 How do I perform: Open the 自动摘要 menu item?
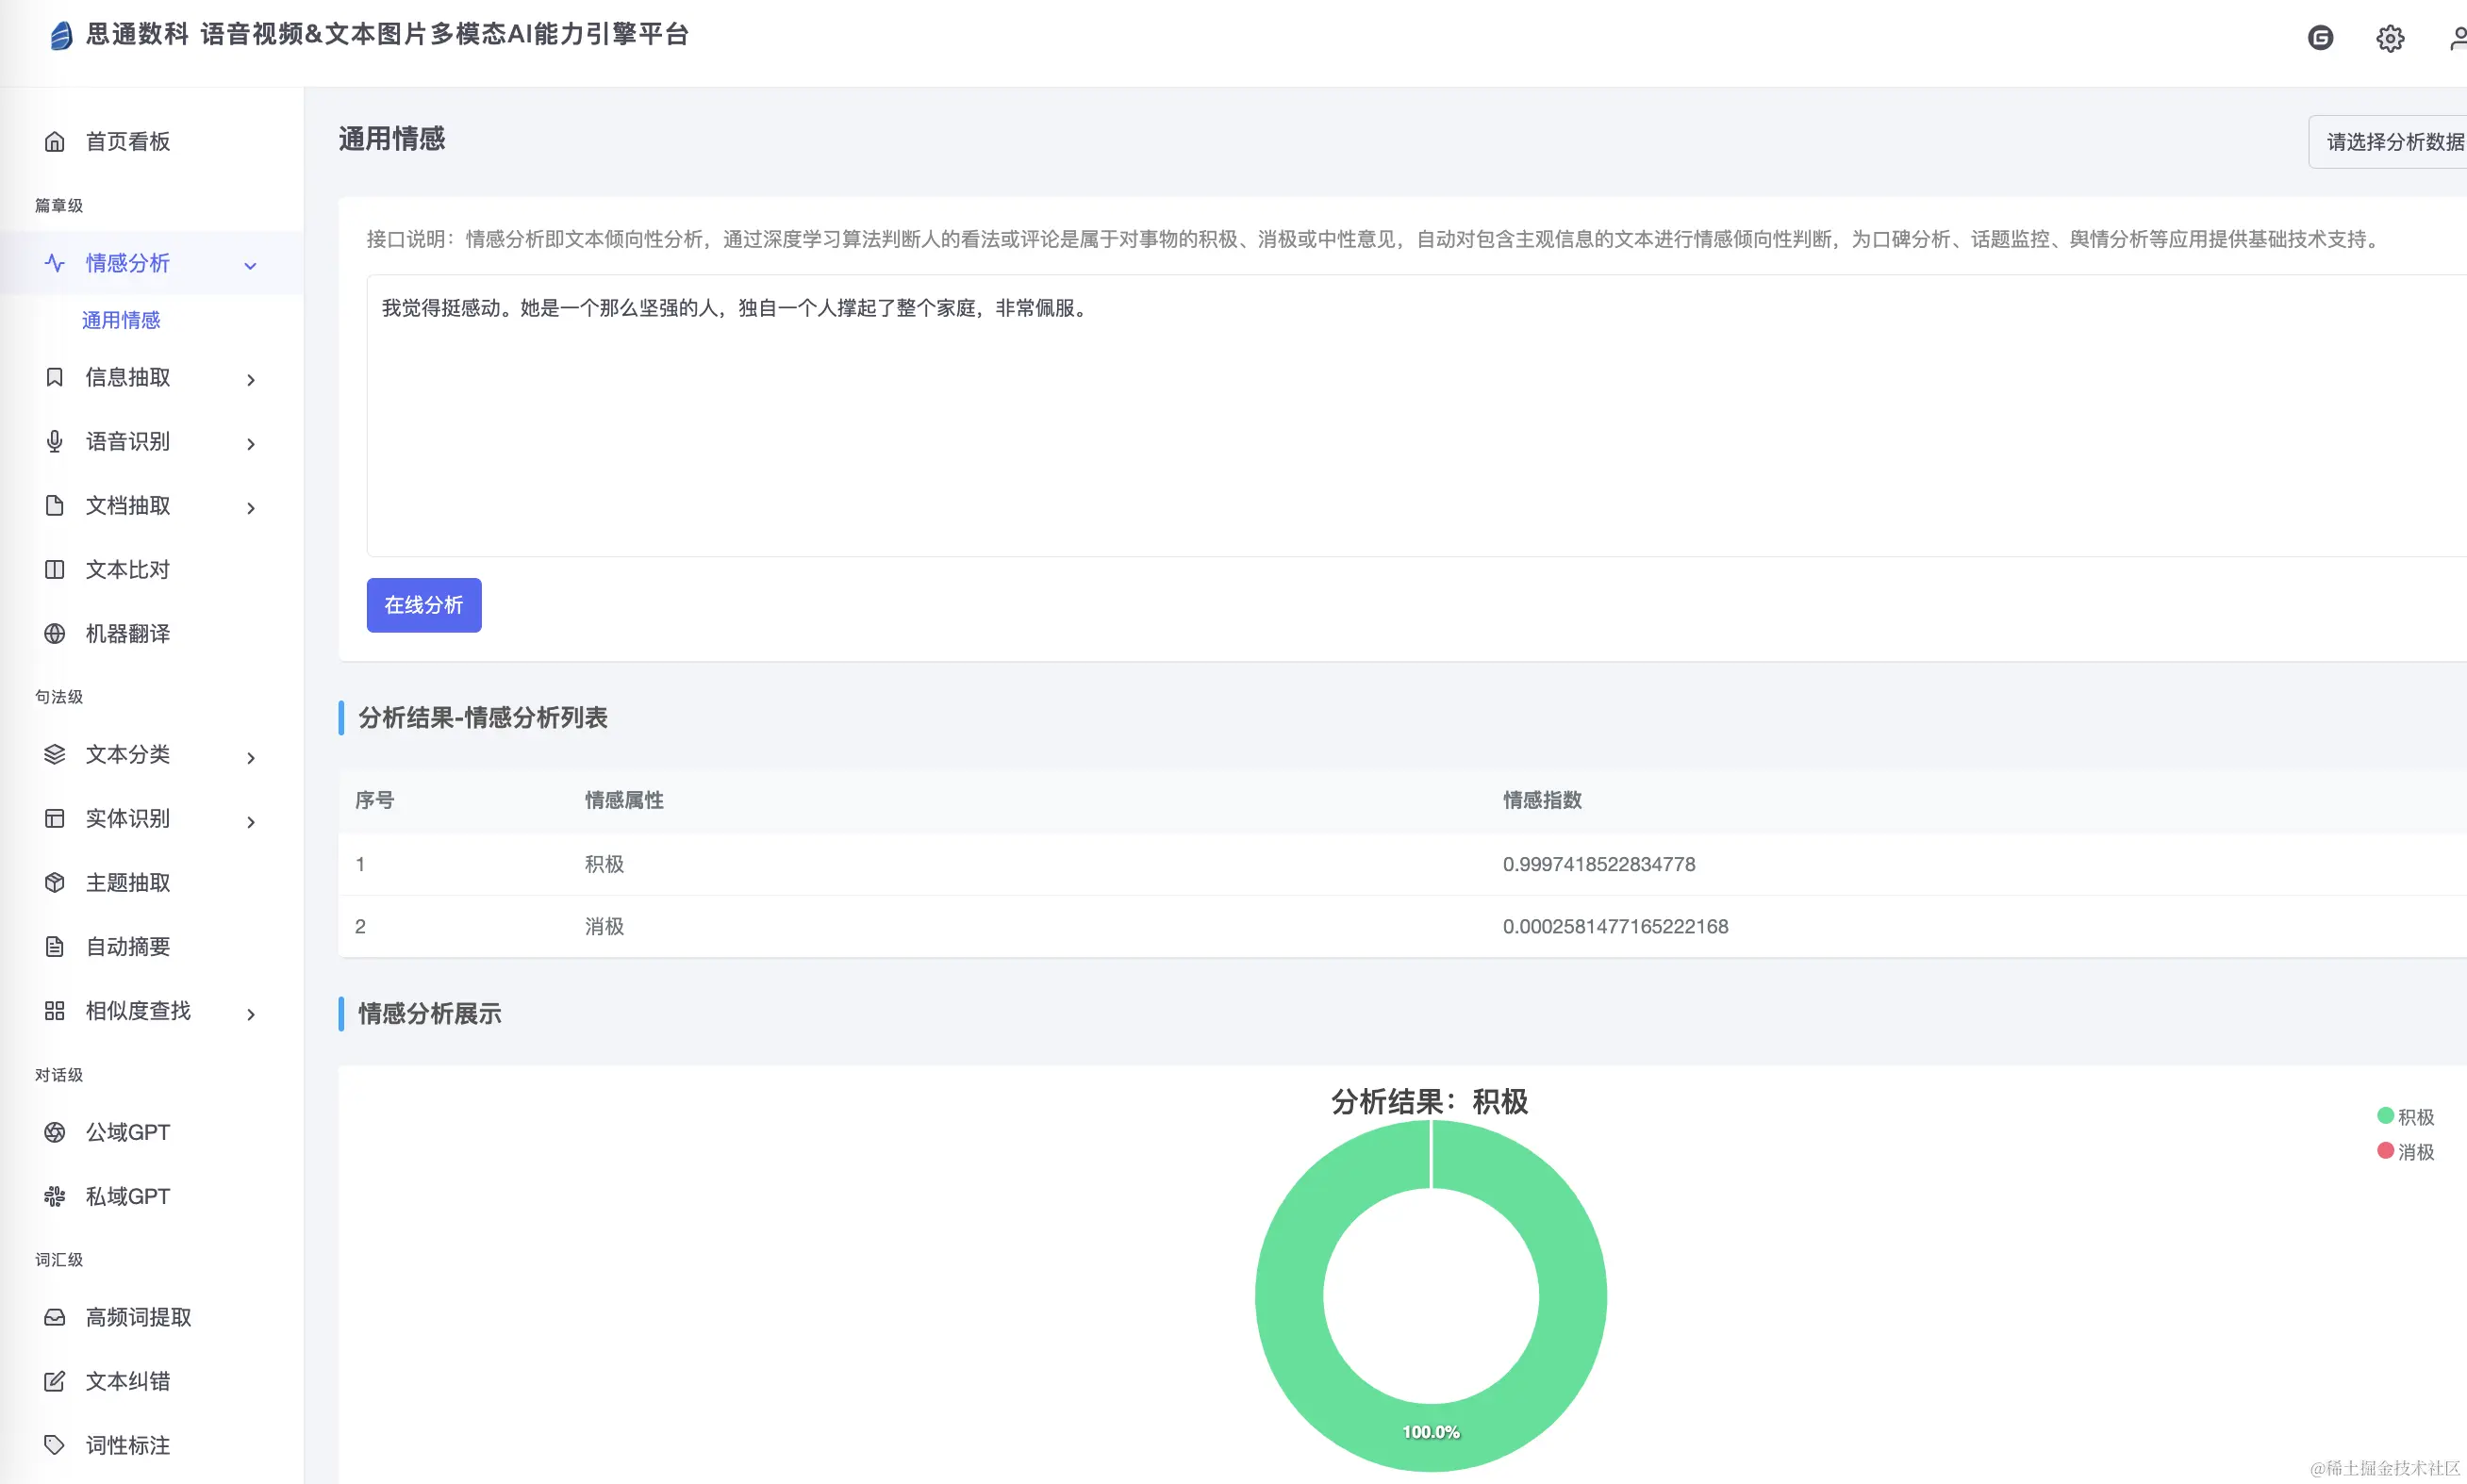127,947
